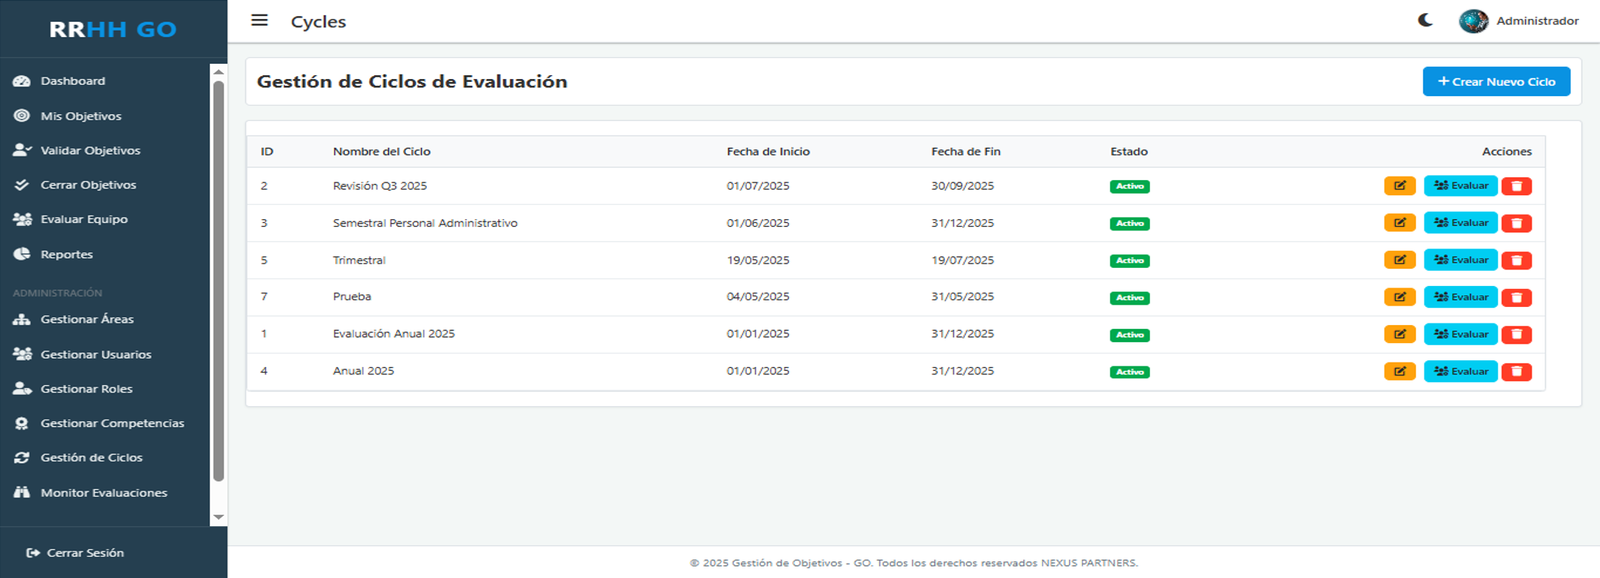This screenshot has width=1600, height=578.
Task: Click the sidebar scroll up arrow
Action: [x=218, y=71]
